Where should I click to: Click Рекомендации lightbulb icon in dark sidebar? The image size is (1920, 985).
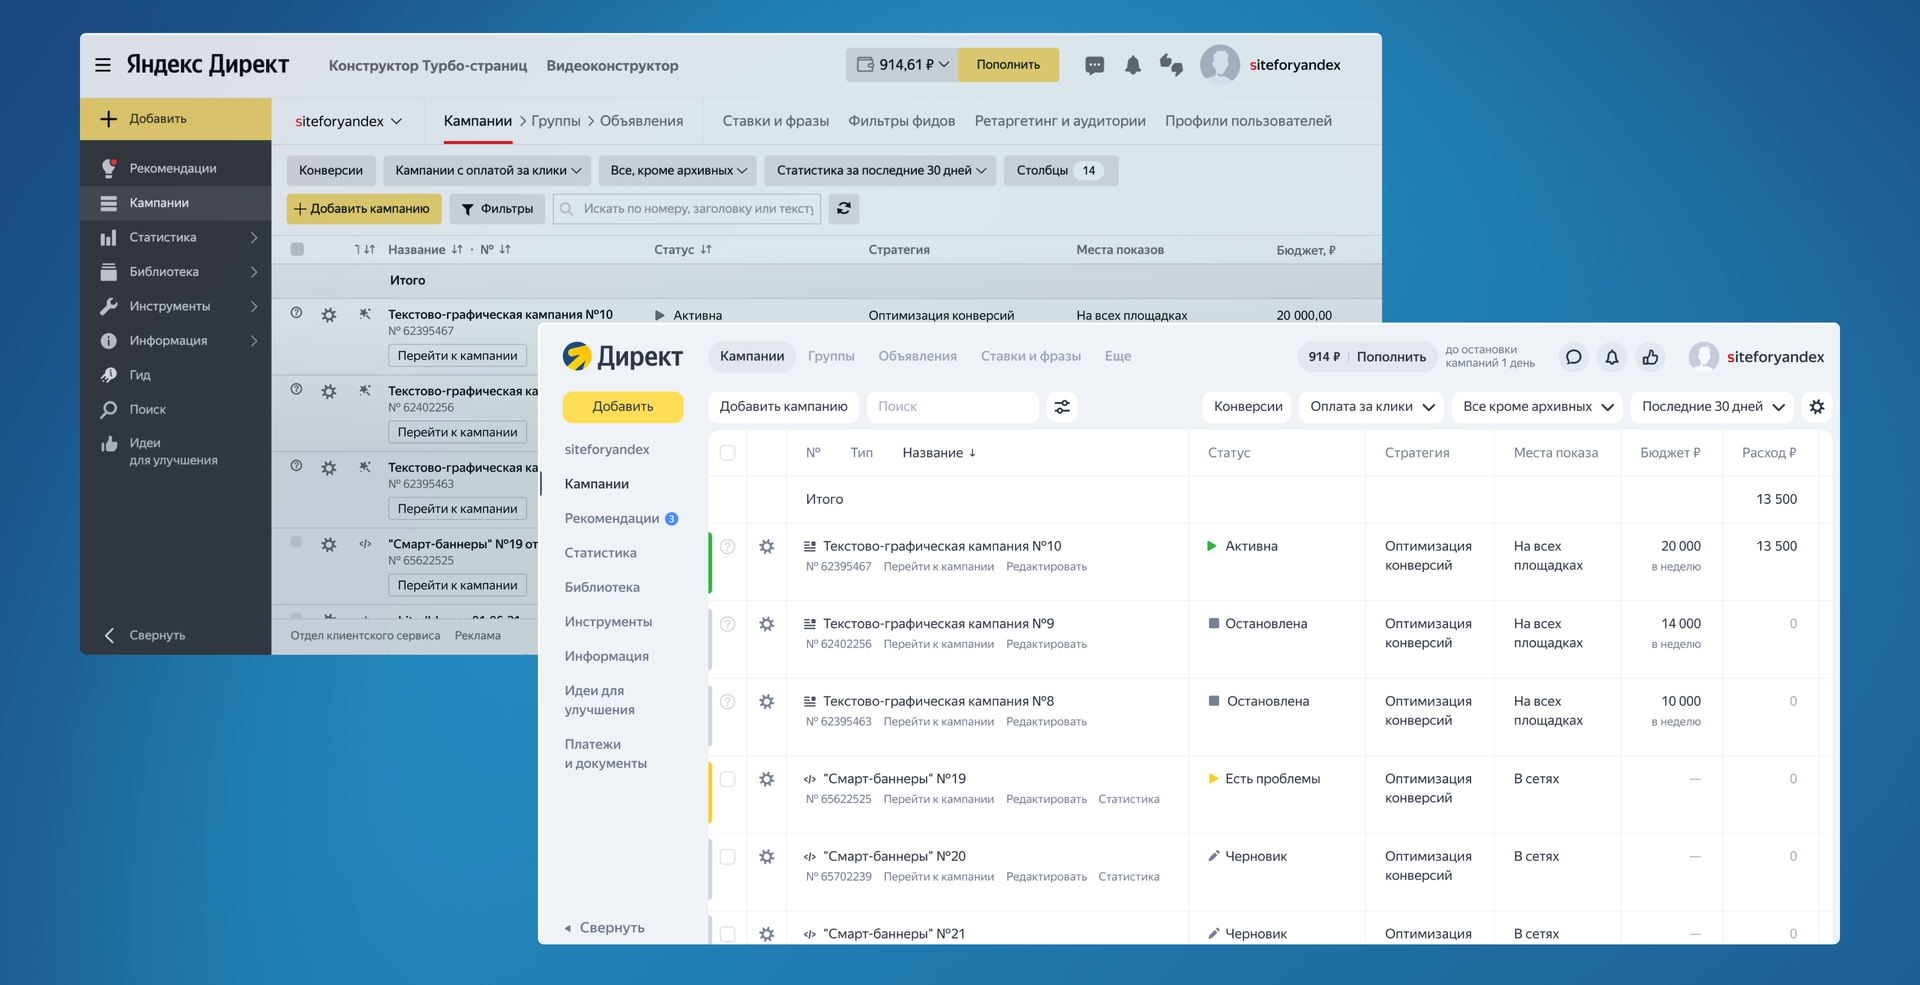(109, 168)
